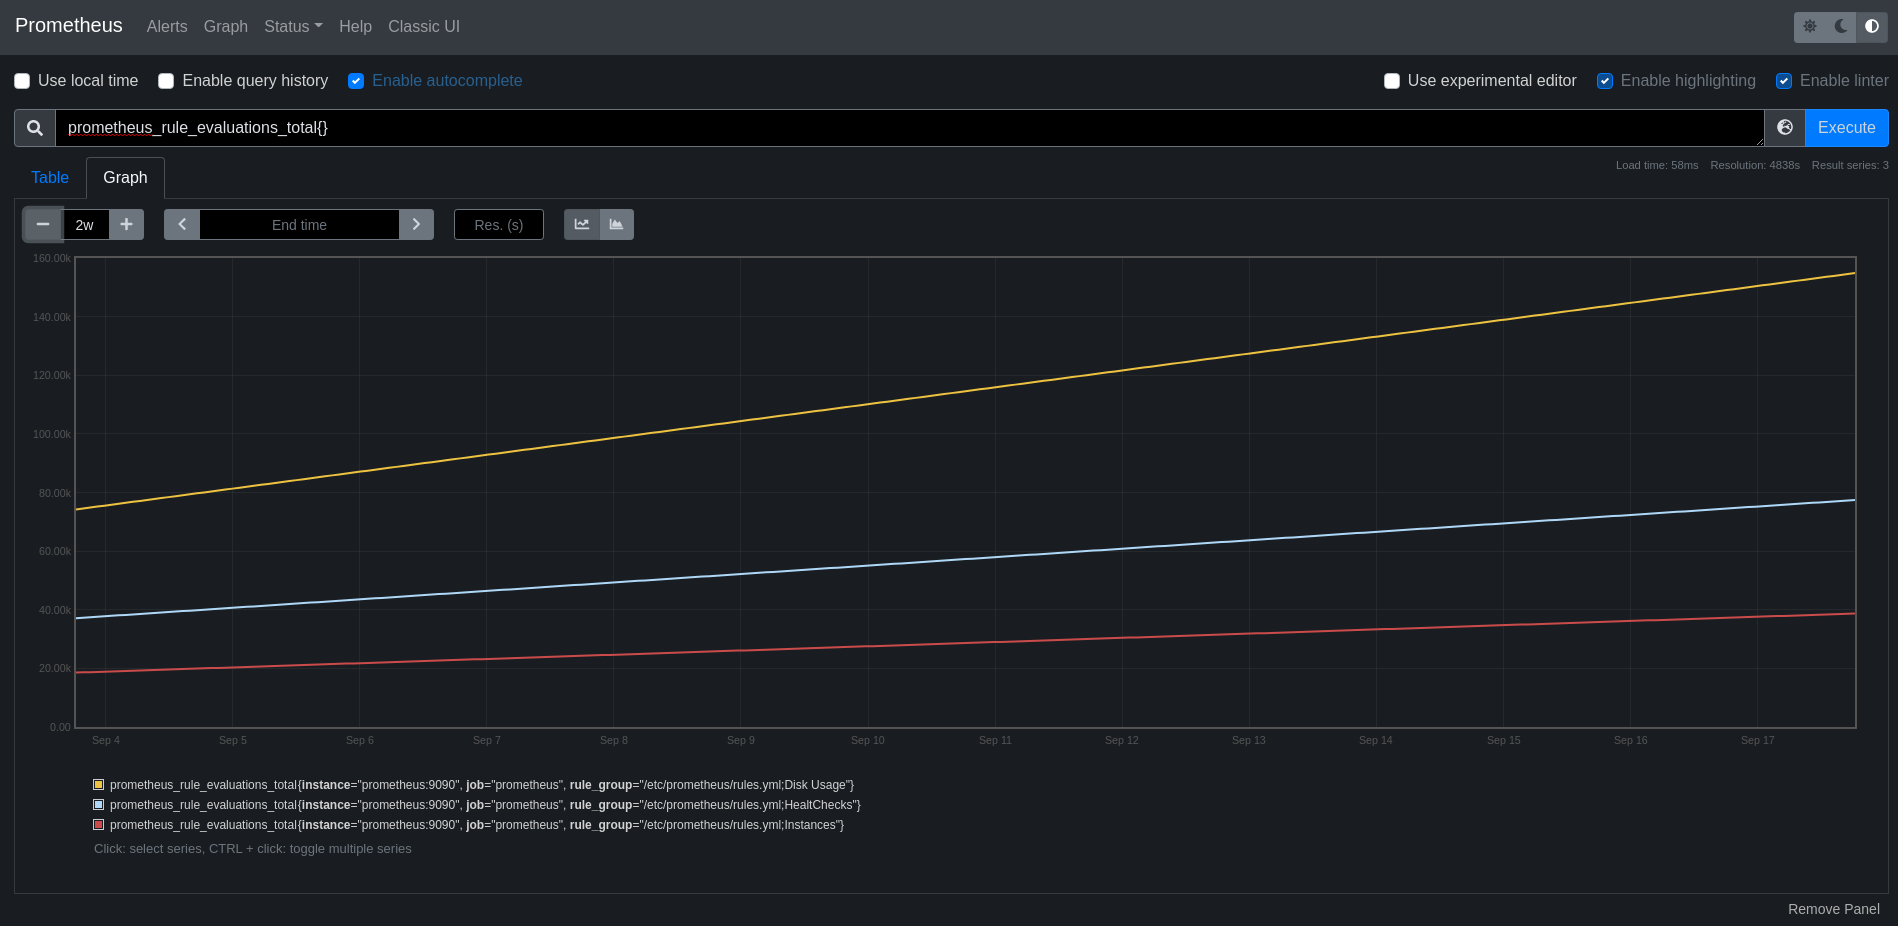Image resolution: width=1898 pixels, height=926 pixels.
Task: Click the Res. (s) resolution input
Action: tap(499, 225)
